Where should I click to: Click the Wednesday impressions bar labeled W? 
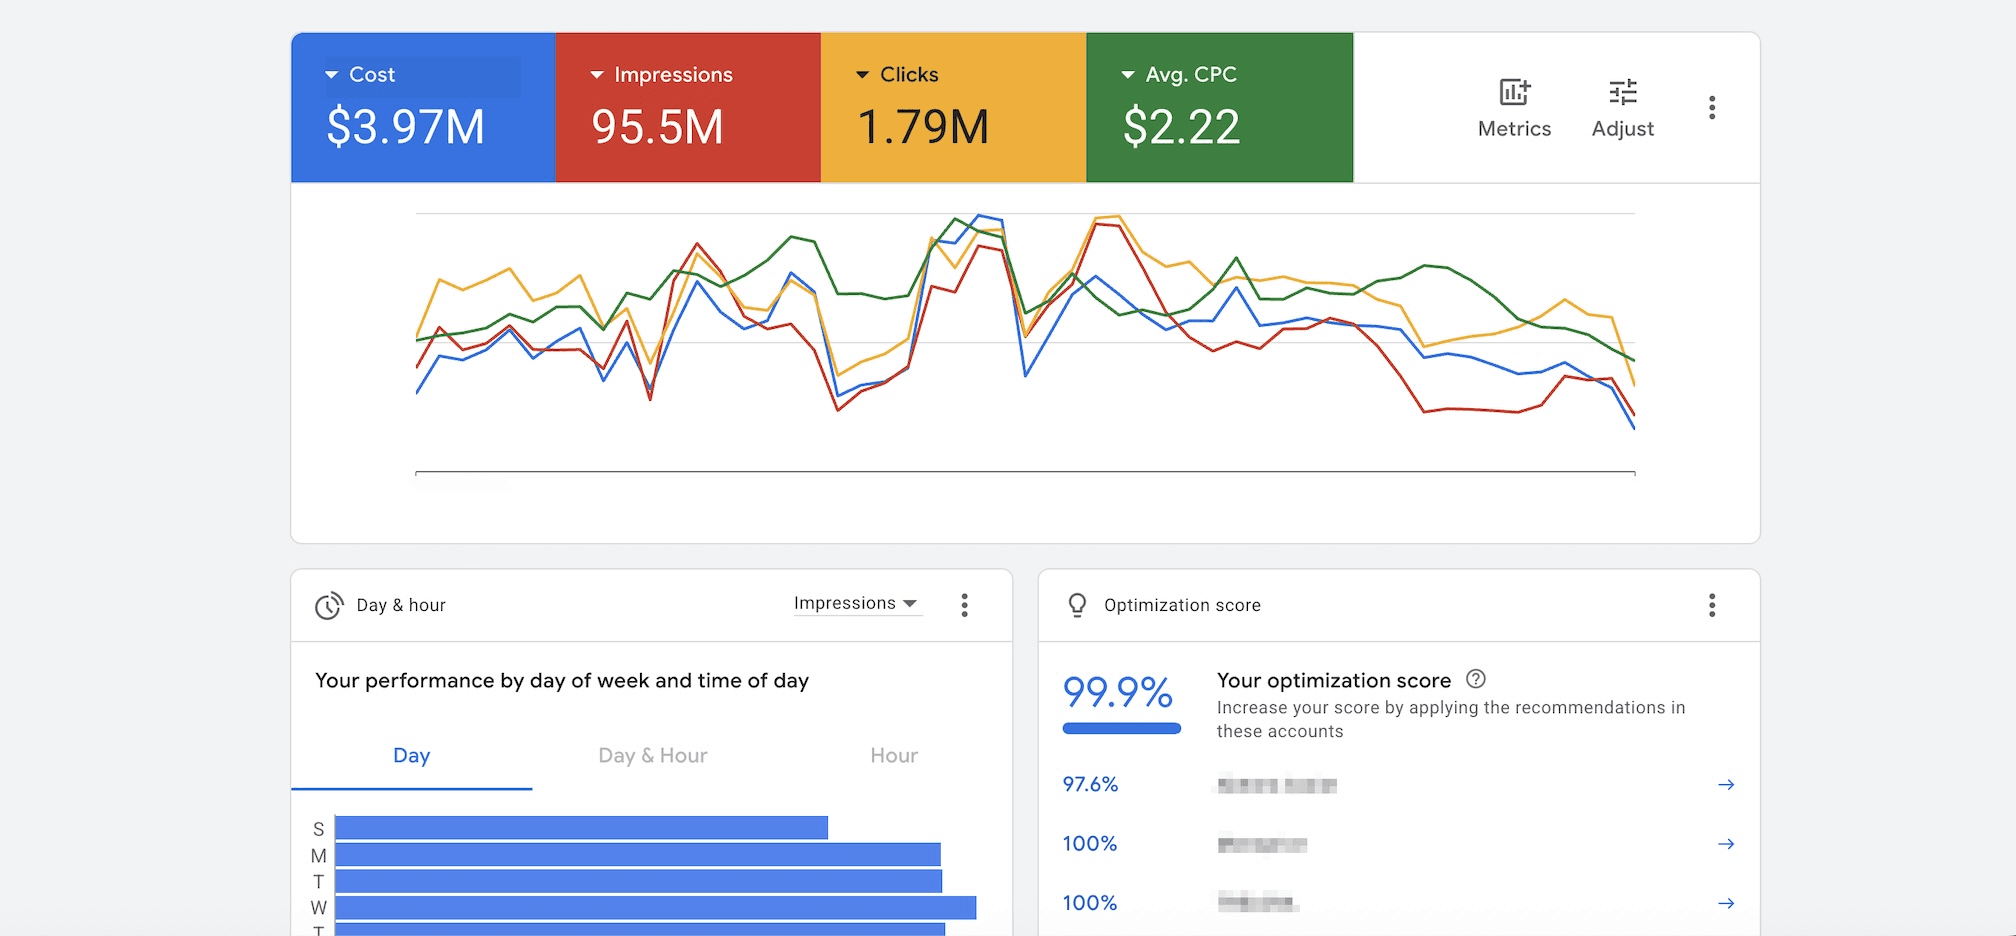coord(655,908)
